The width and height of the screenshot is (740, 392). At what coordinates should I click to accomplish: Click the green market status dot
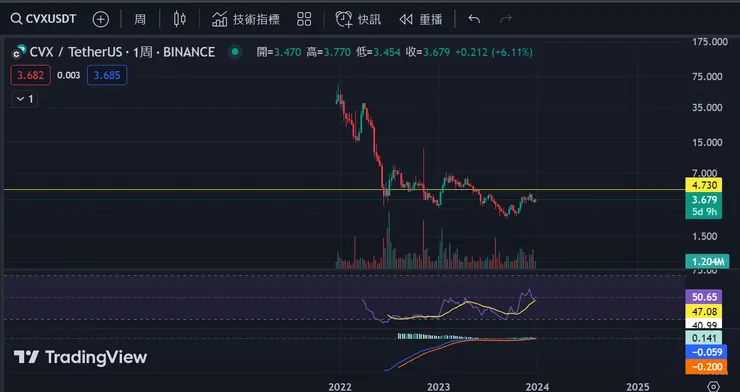(x=235, y=52)
